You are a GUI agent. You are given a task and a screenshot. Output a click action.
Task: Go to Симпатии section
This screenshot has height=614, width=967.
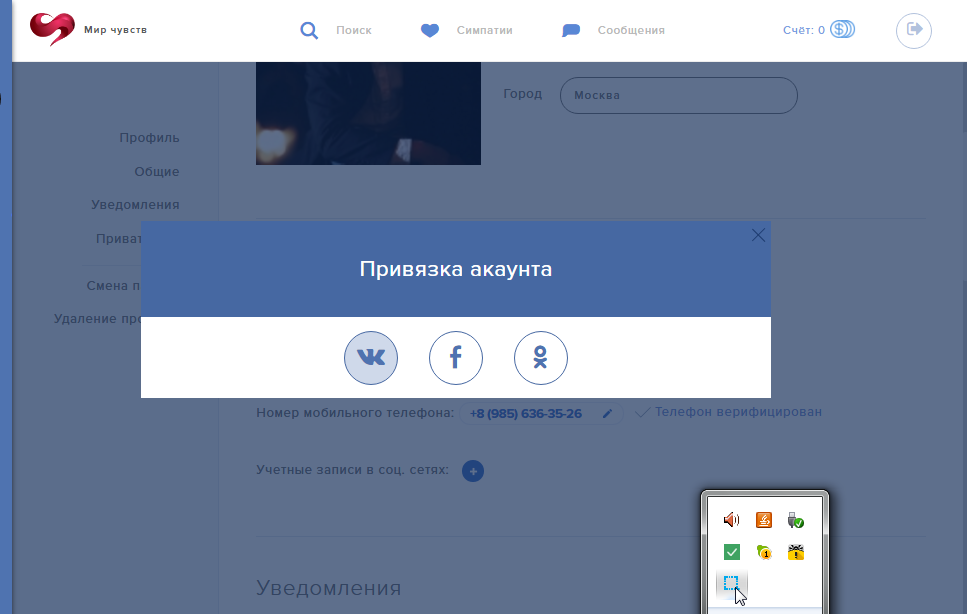(485, 30)
